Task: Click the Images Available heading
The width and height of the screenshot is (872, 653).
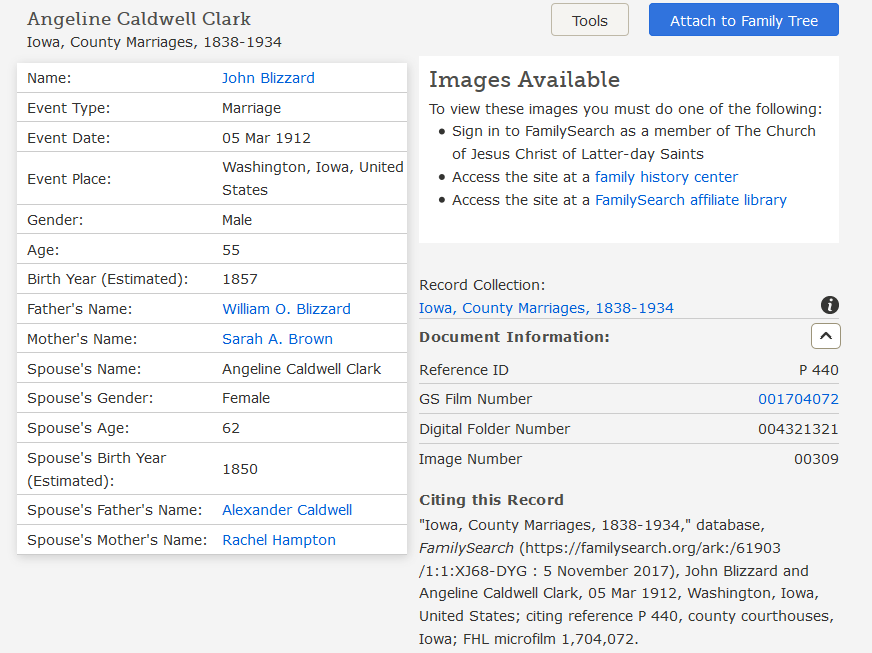Action: coord(524,80)
